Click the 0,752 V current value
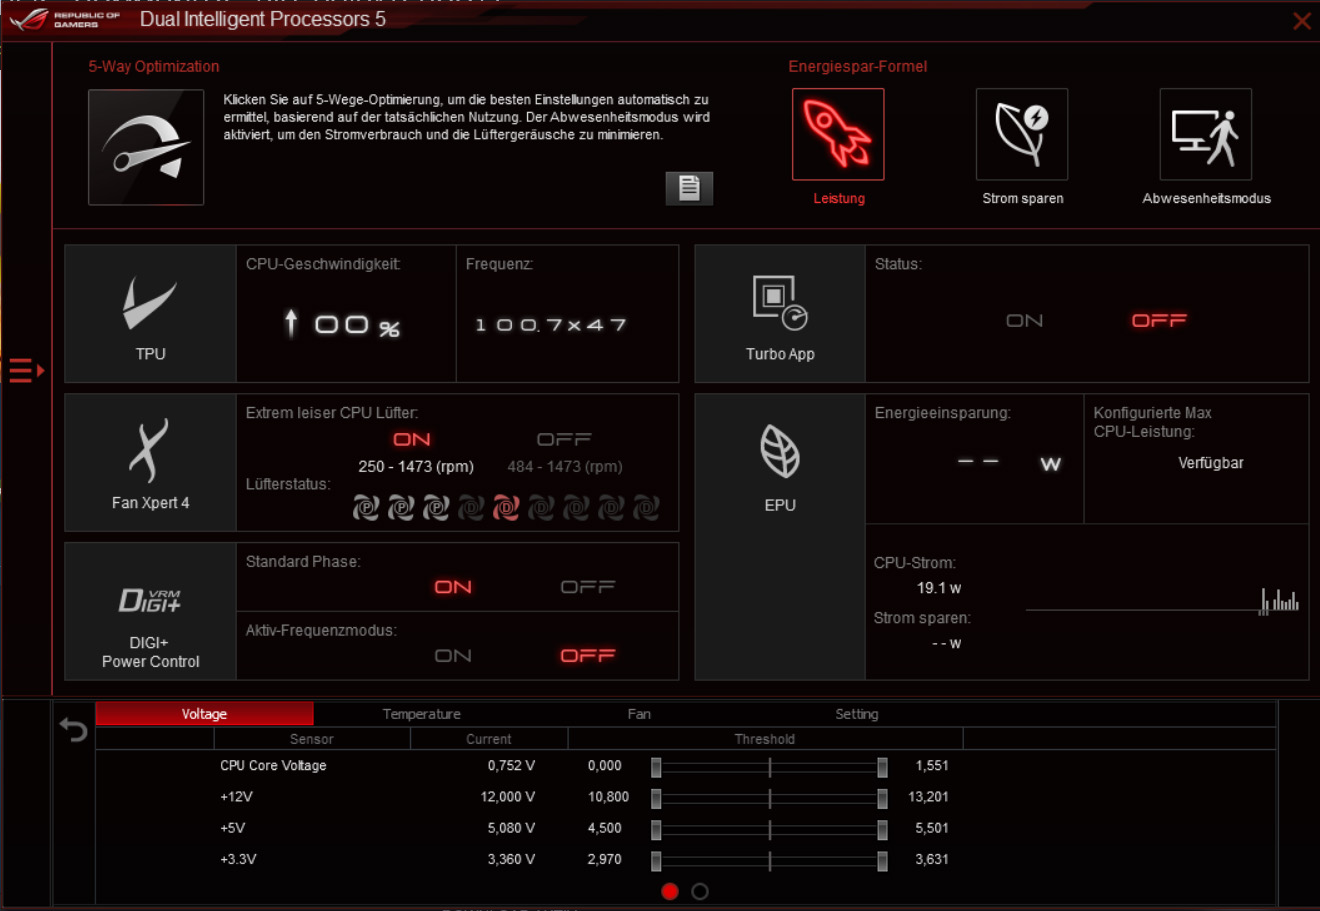 click(x=511, y=765)
